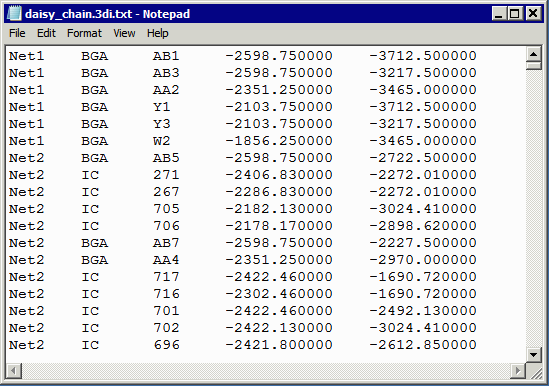Image resolution: width=549 pixels, height=386 pixels.
Task: Click the IC pin number 271
Action: 166,175
